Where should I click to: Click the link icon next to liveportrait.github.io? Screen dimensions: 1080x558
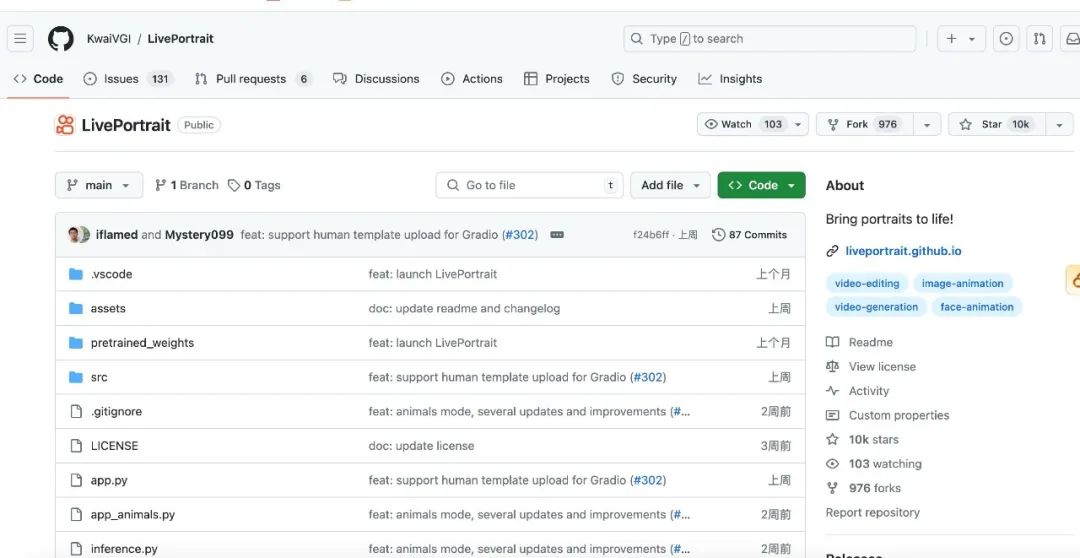[832, 251]
